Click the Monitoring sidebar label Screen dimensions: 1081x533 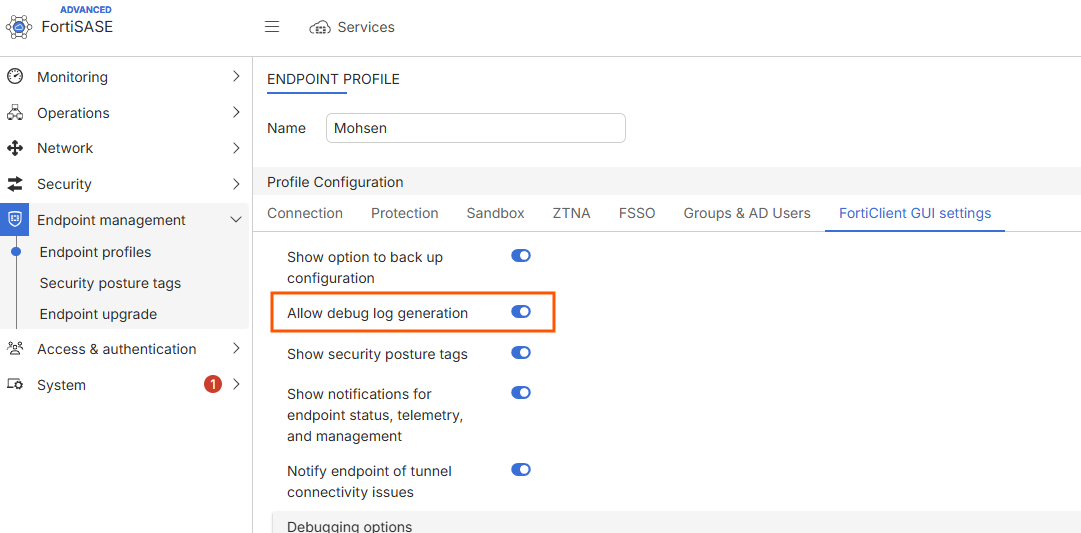[72, 77]
